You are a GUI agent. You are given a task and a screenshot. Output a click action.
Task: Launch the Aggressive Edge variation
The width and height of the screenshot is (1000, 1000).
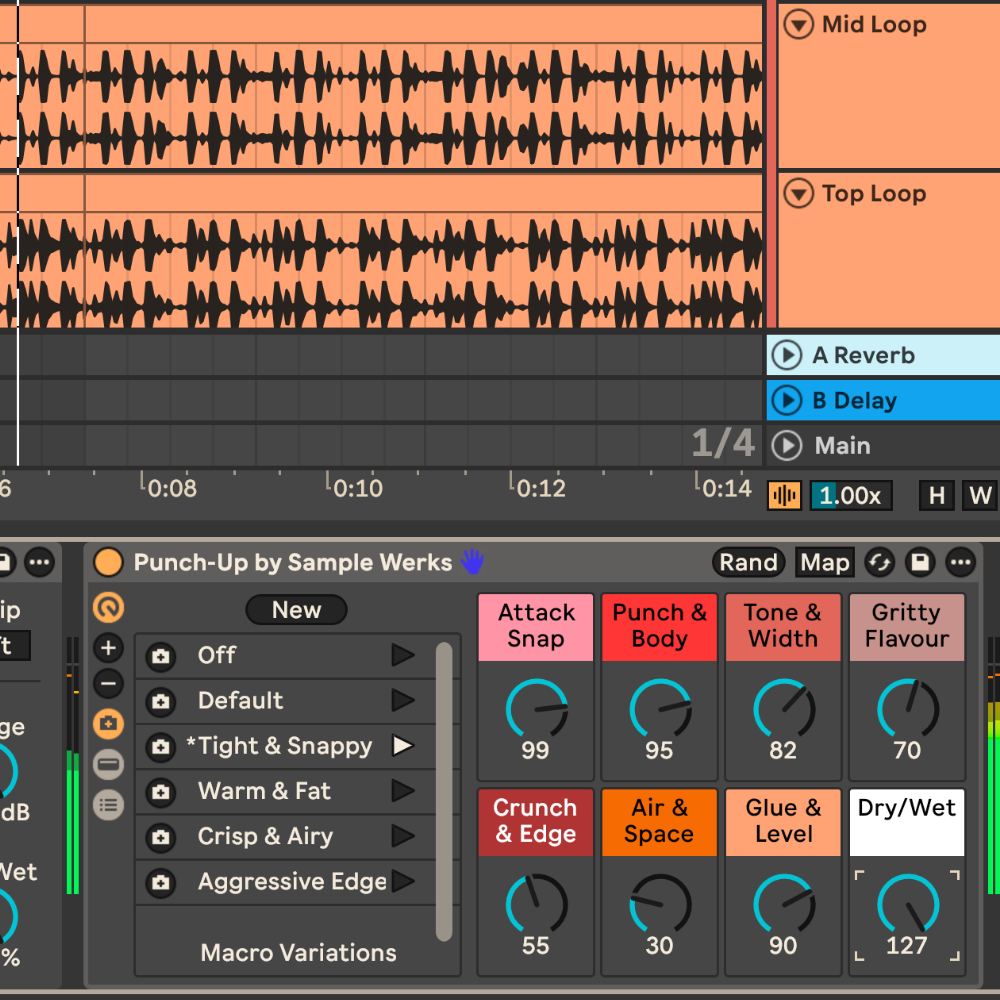point(403,882)
